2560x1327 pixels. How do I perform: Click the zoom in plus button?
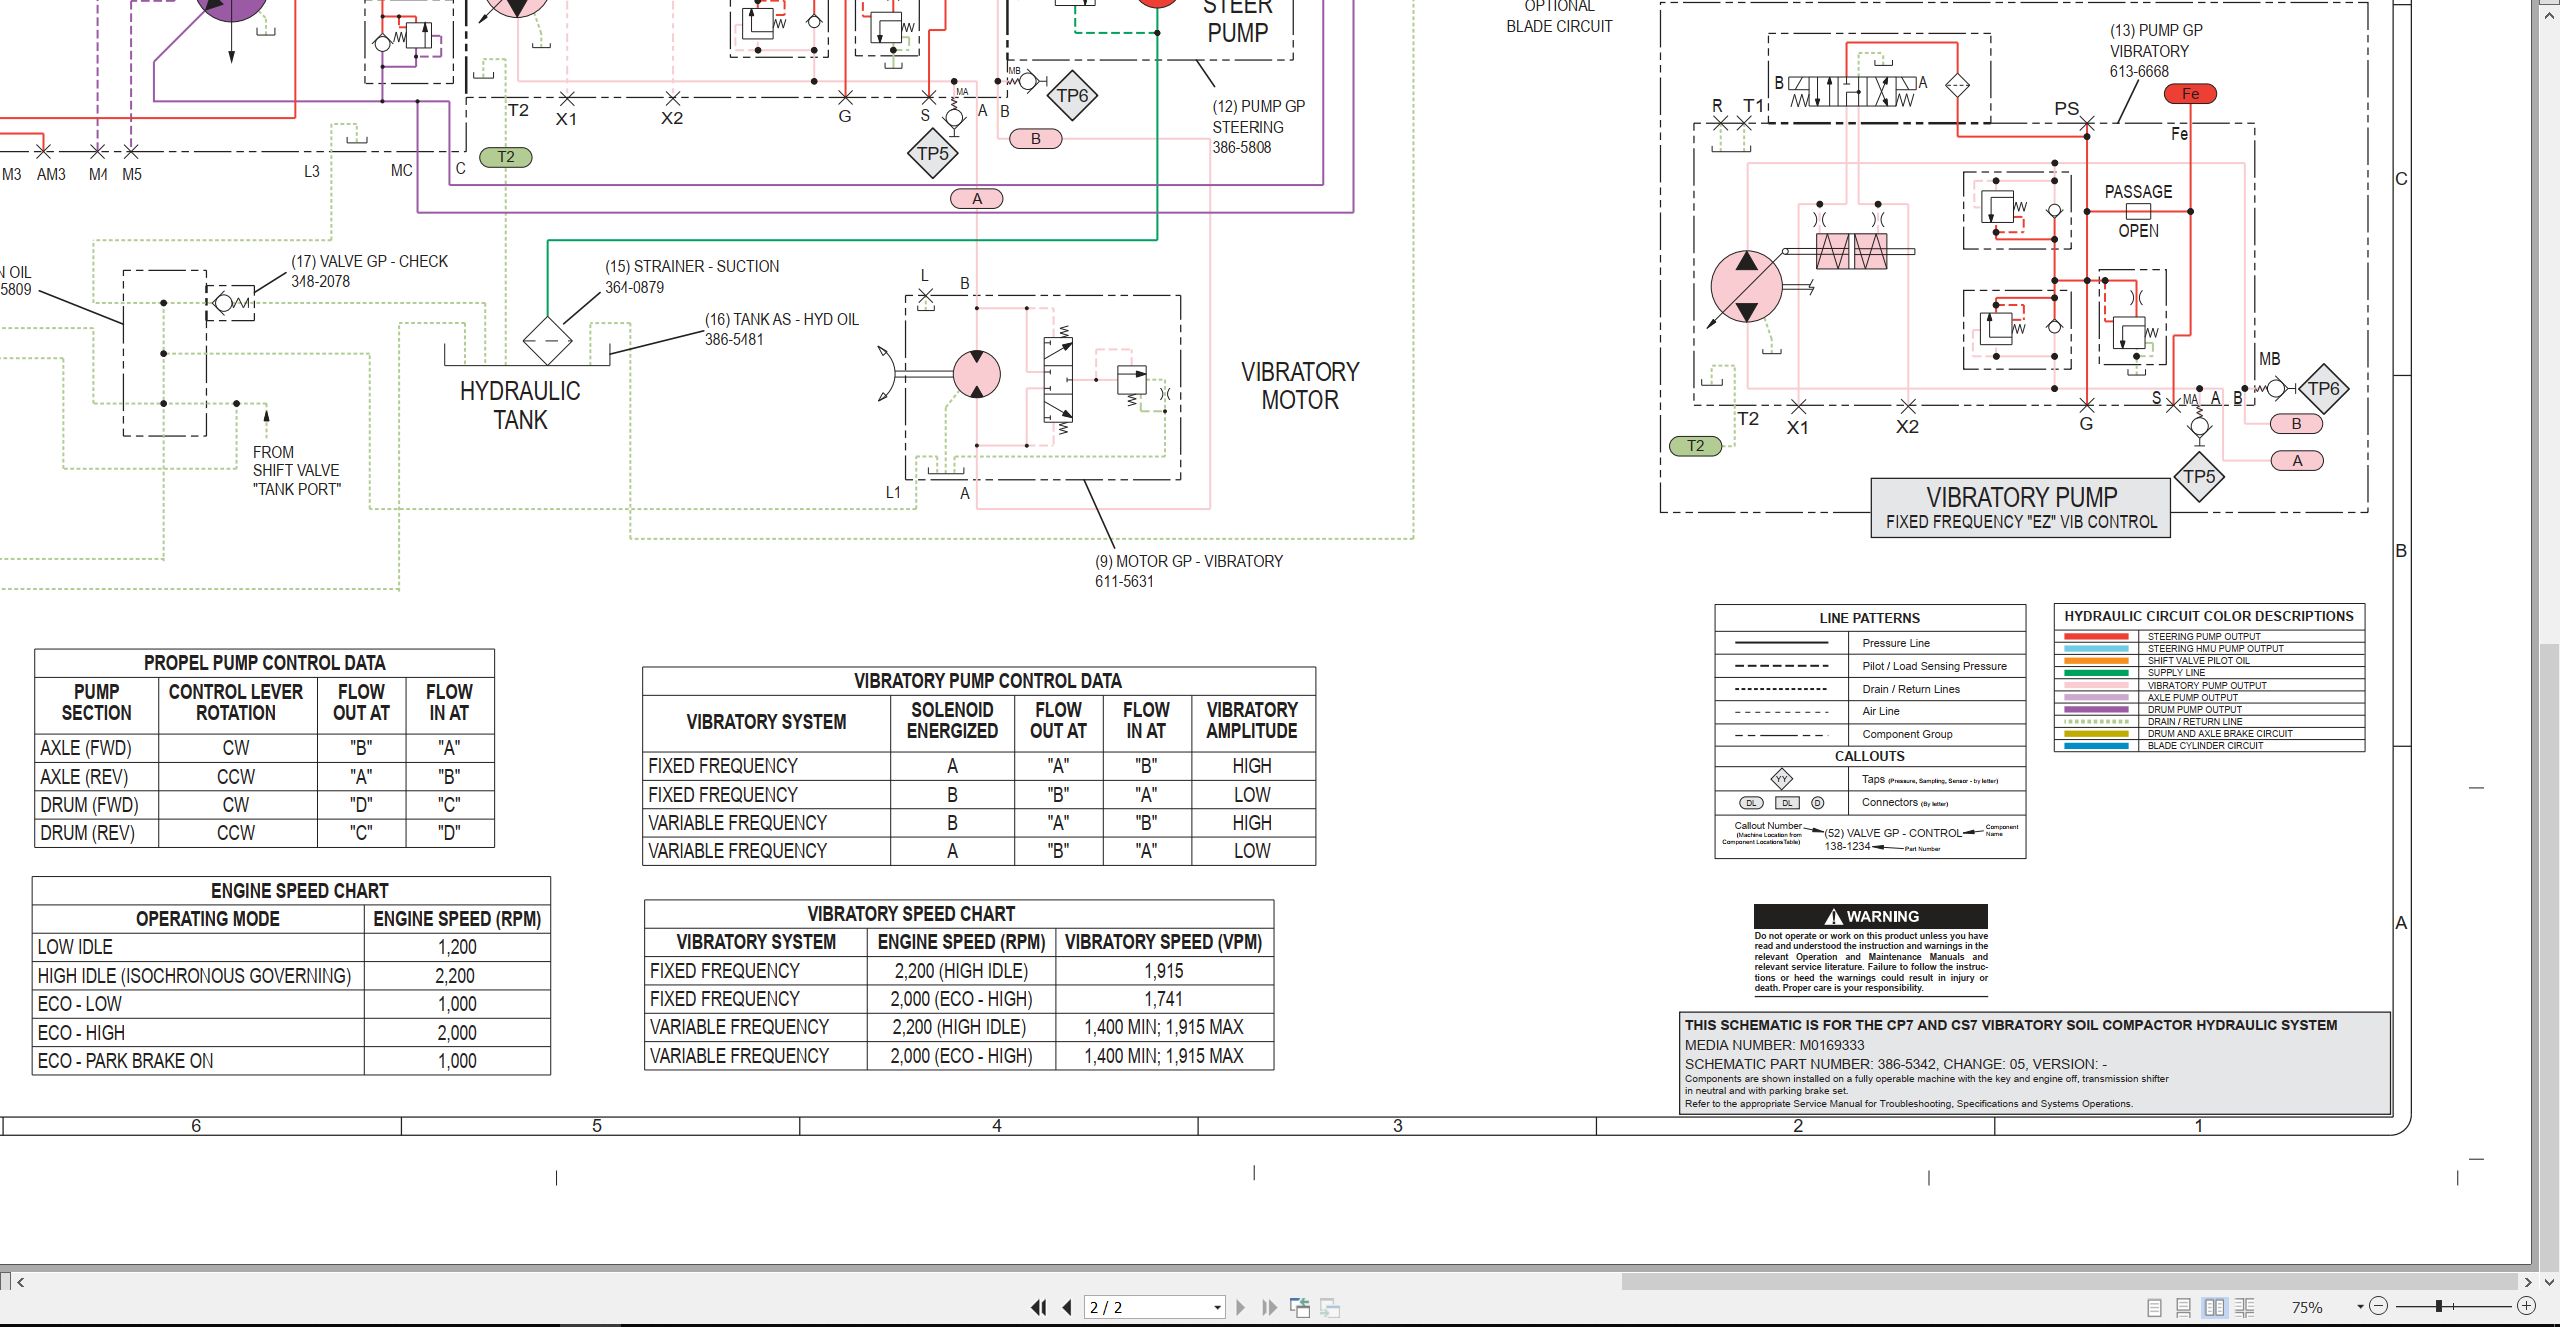[x=2527, y=1306]
